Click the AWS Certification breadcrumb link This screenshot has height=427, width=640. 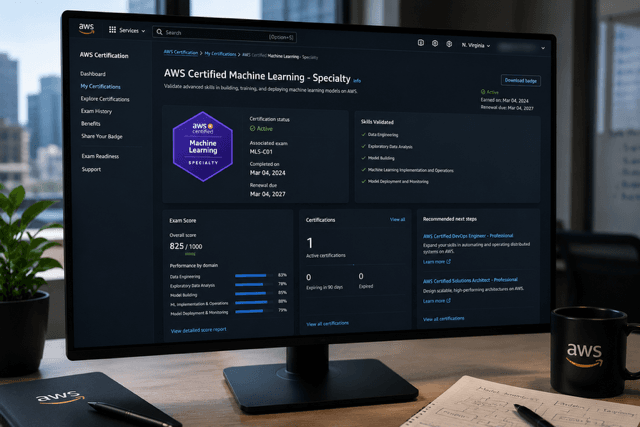[181, 52]
